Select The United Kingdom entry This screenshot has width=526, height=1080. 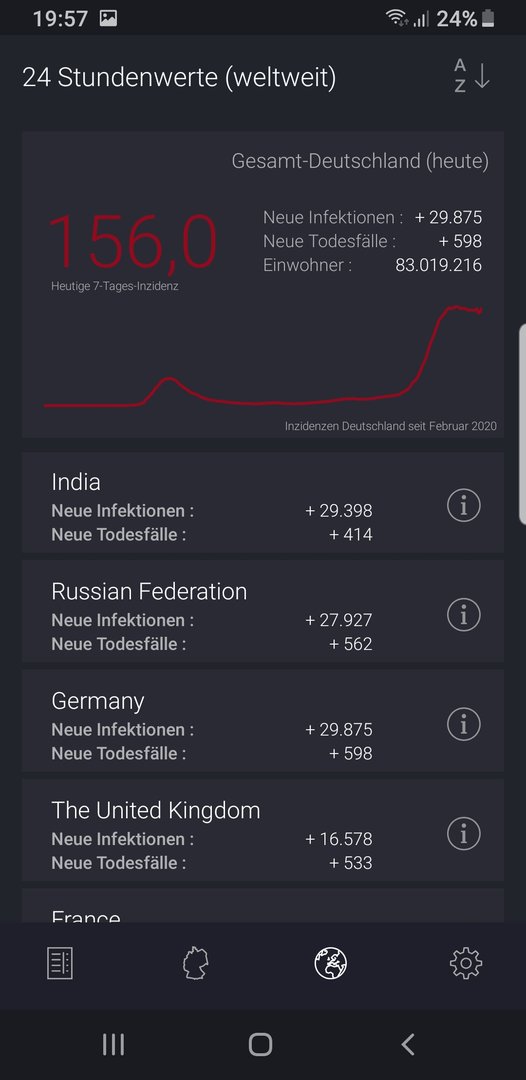pos(263,831)
